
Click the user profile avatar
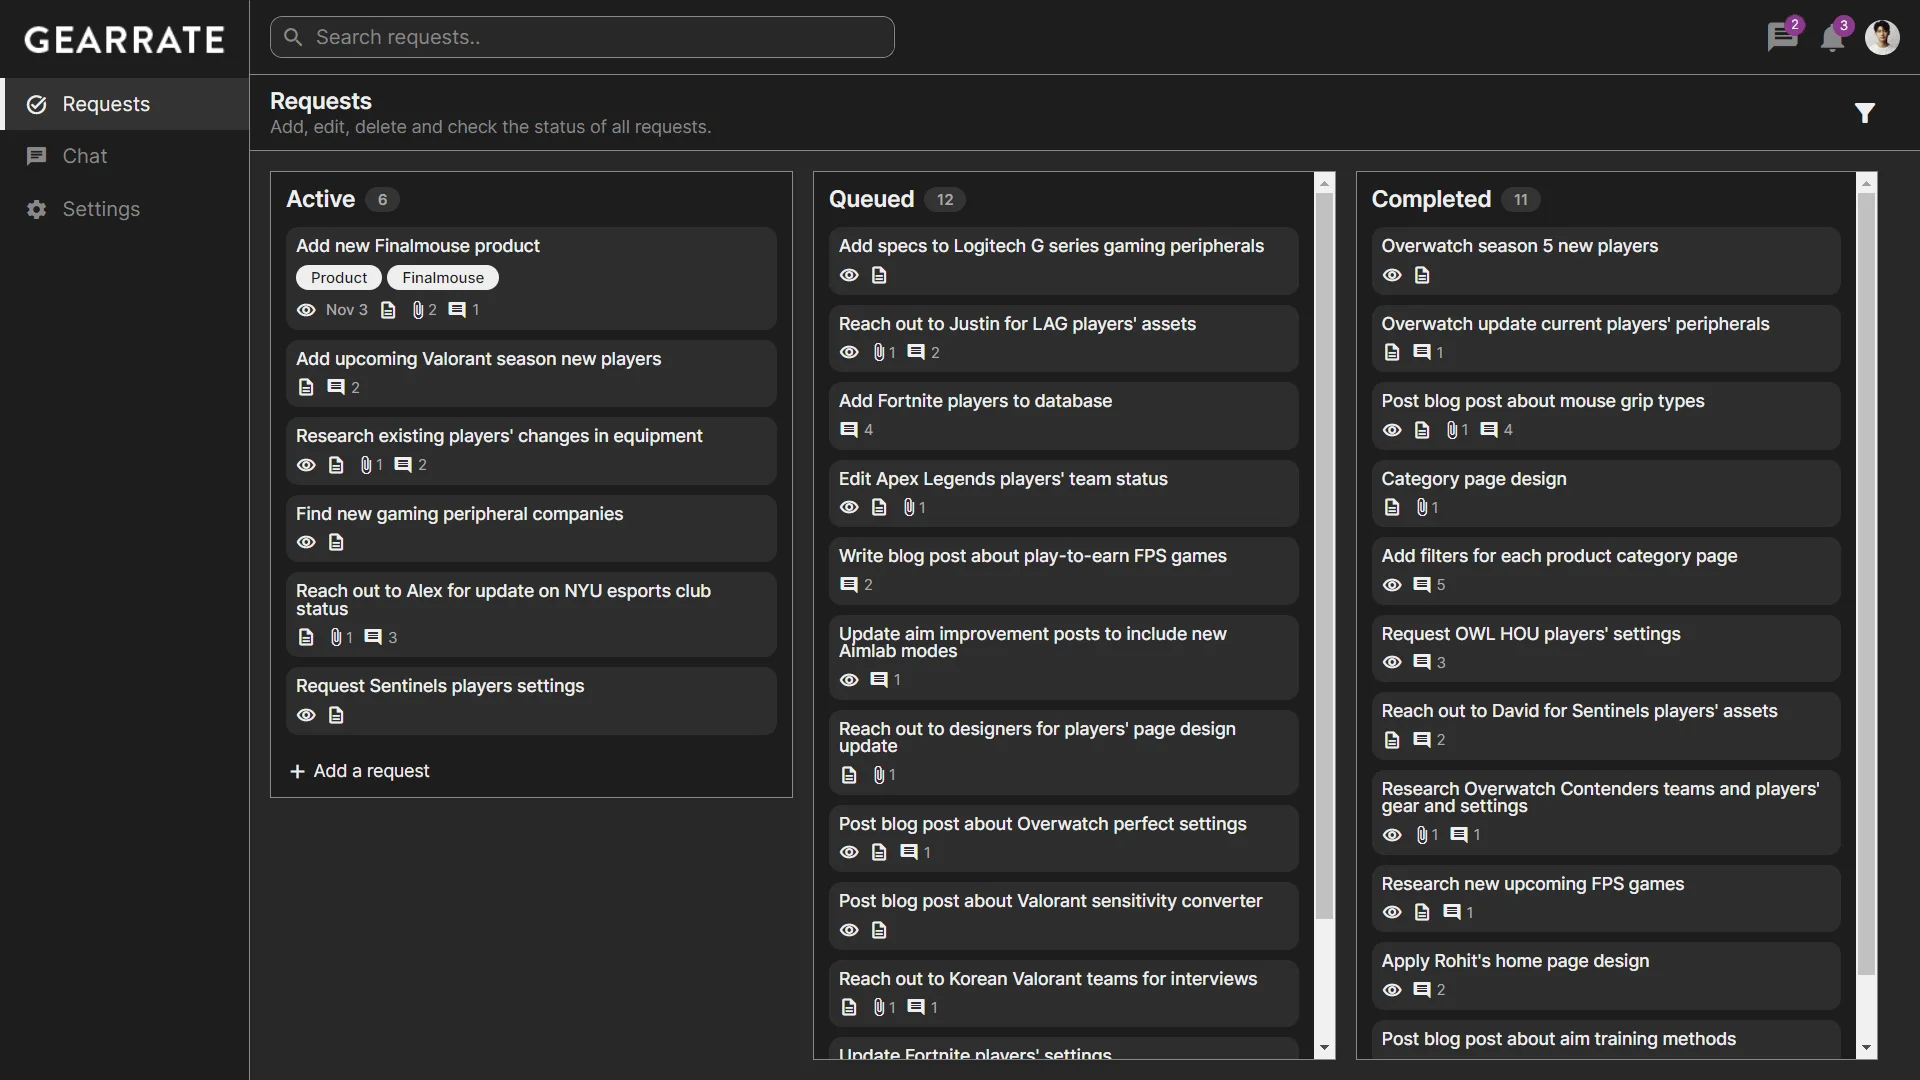click(1882, 38)
